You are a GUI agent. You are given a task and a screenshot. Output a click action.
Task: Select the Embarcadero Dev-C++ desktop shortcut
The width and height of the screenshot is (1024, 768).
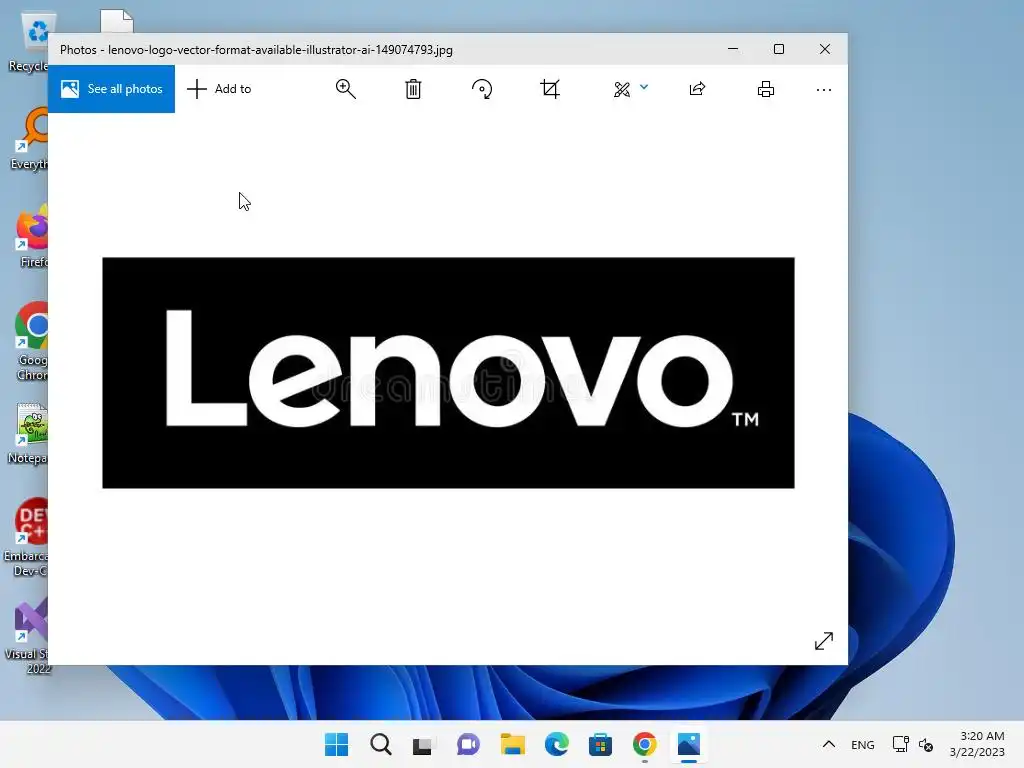click(27, 537)
